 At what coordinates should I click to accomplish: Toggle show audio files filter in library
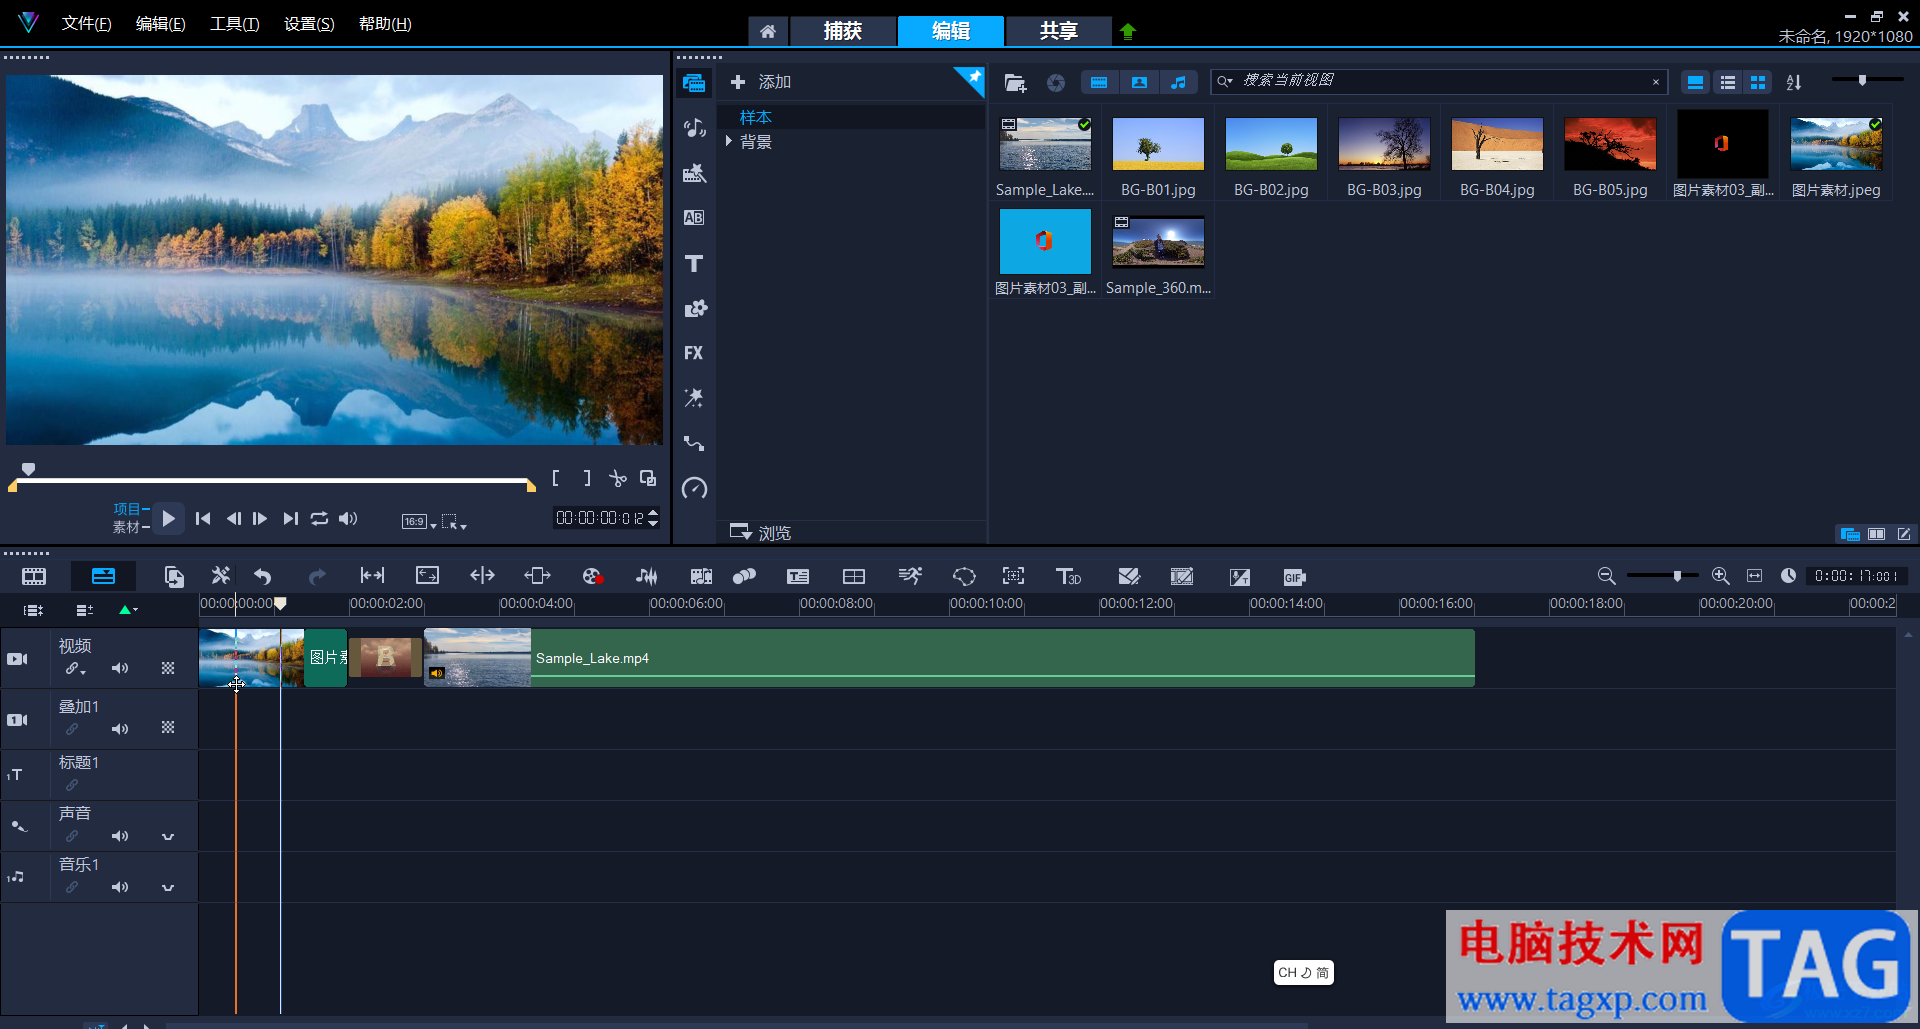(x=1179, y=83)
